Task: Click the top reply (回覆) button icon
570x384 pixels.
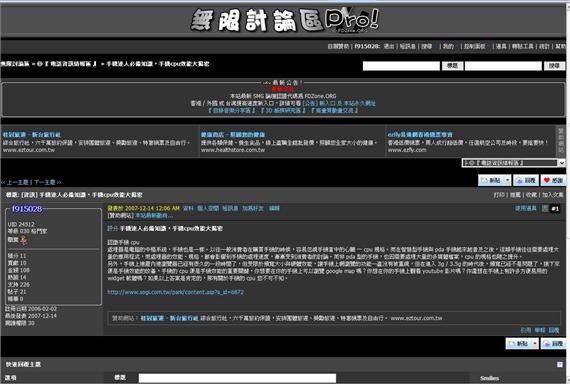Action: (x=526, y=180)
